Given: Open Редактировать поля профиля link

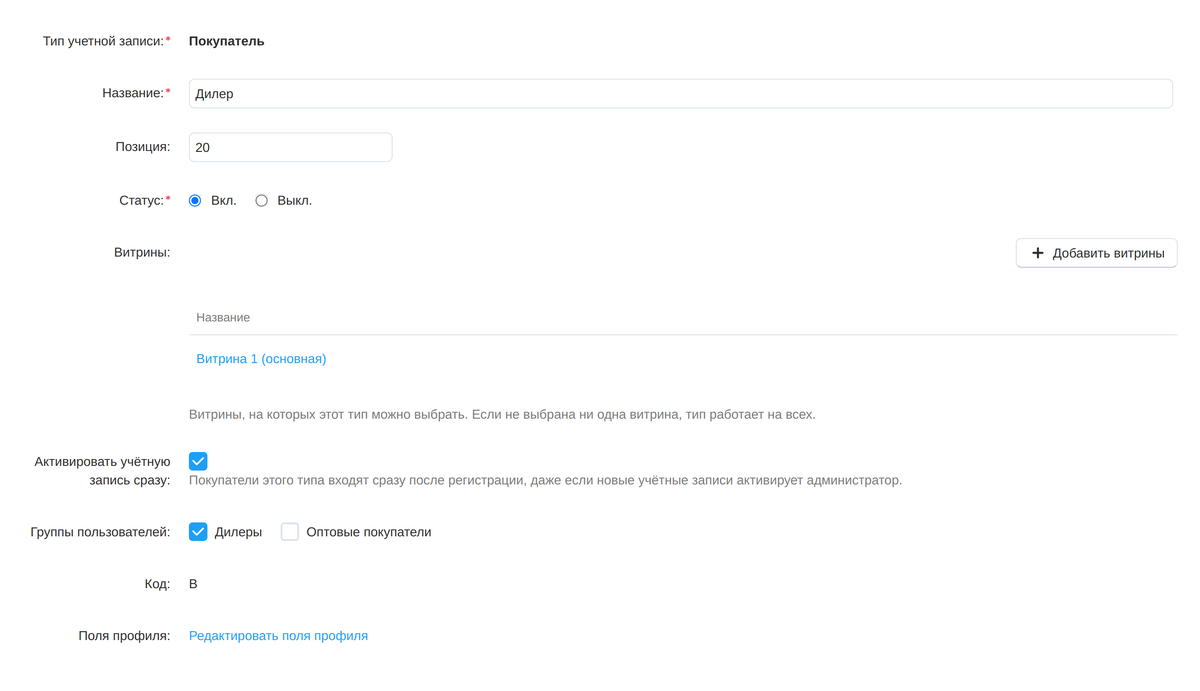Looking at the screenshot, I should pyautogui.click(x=278, y=636).
